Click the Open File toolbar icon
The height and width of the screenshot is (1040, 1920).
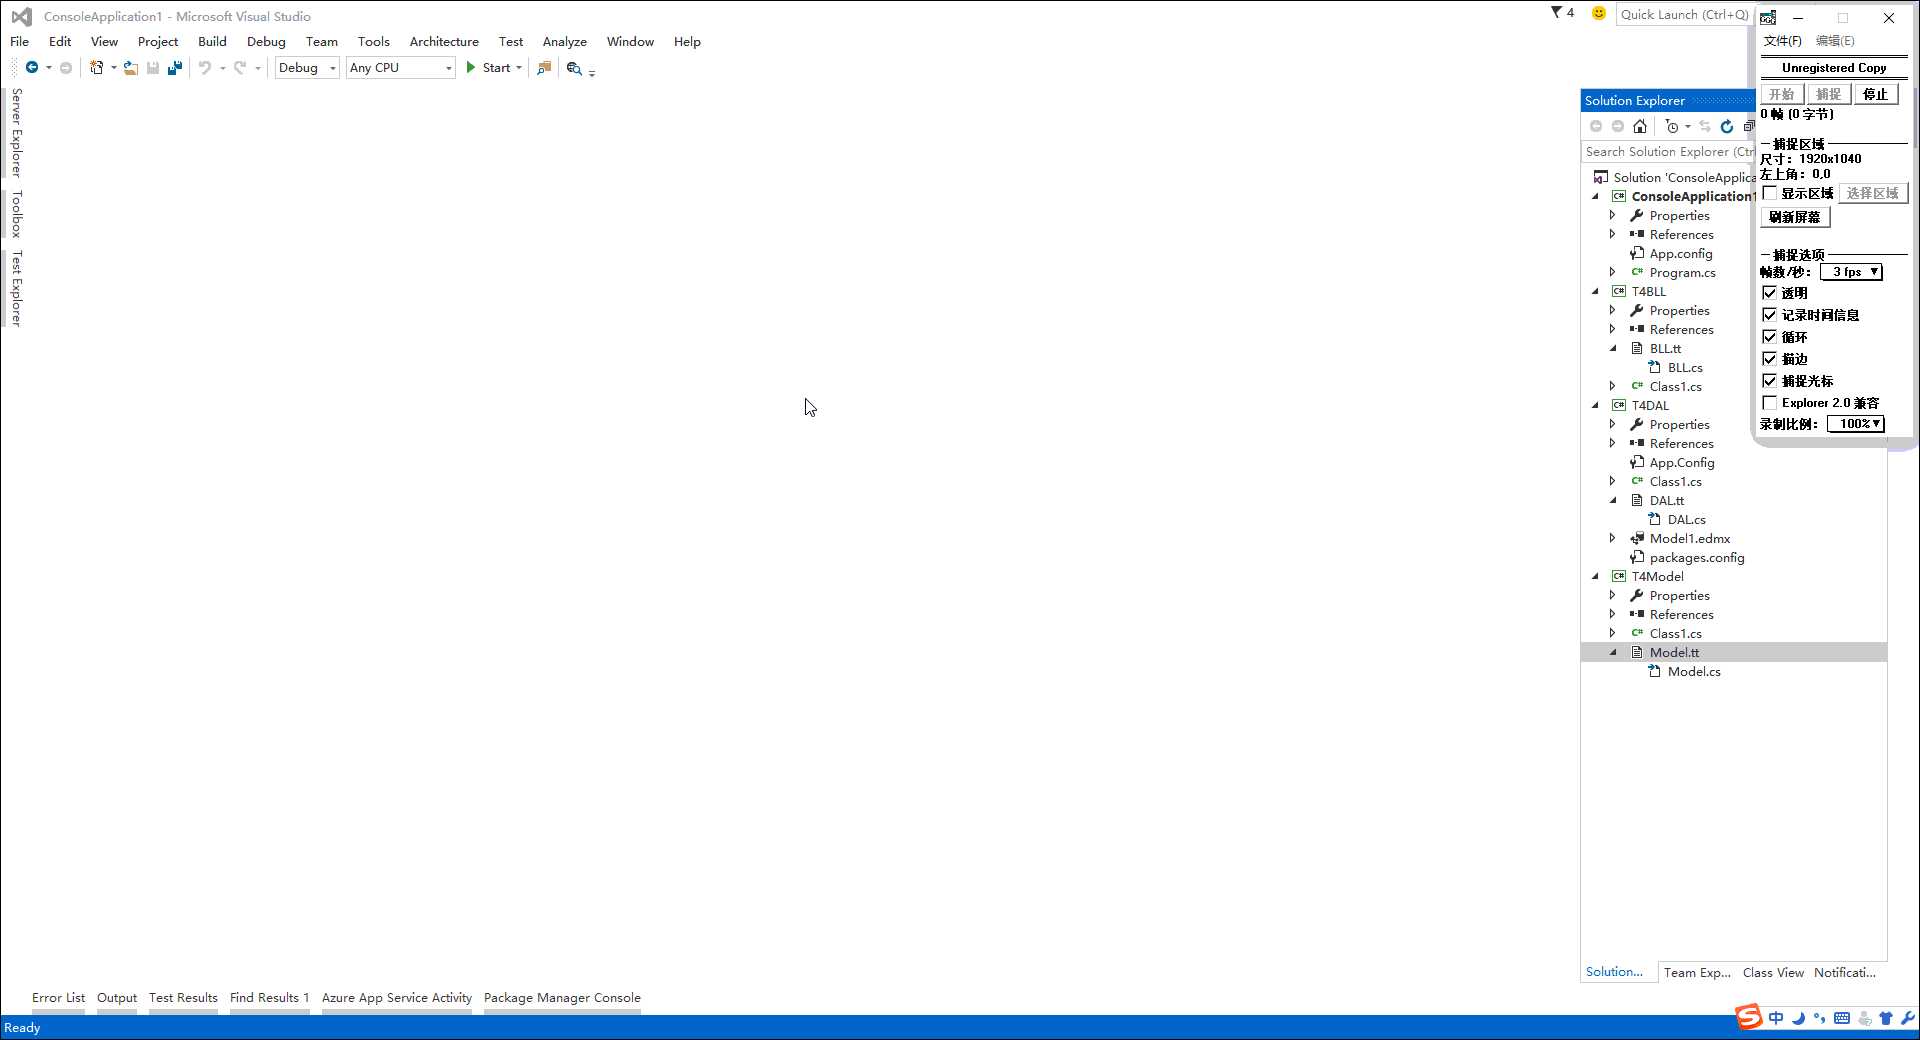[130, 68]
